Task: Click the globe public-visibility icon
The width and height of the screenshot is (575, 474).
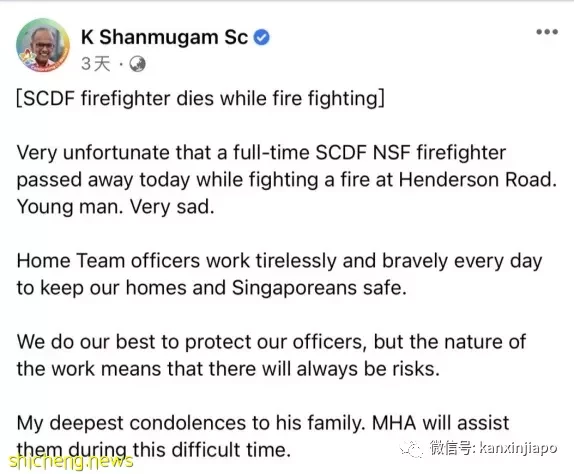Action: 138,64
